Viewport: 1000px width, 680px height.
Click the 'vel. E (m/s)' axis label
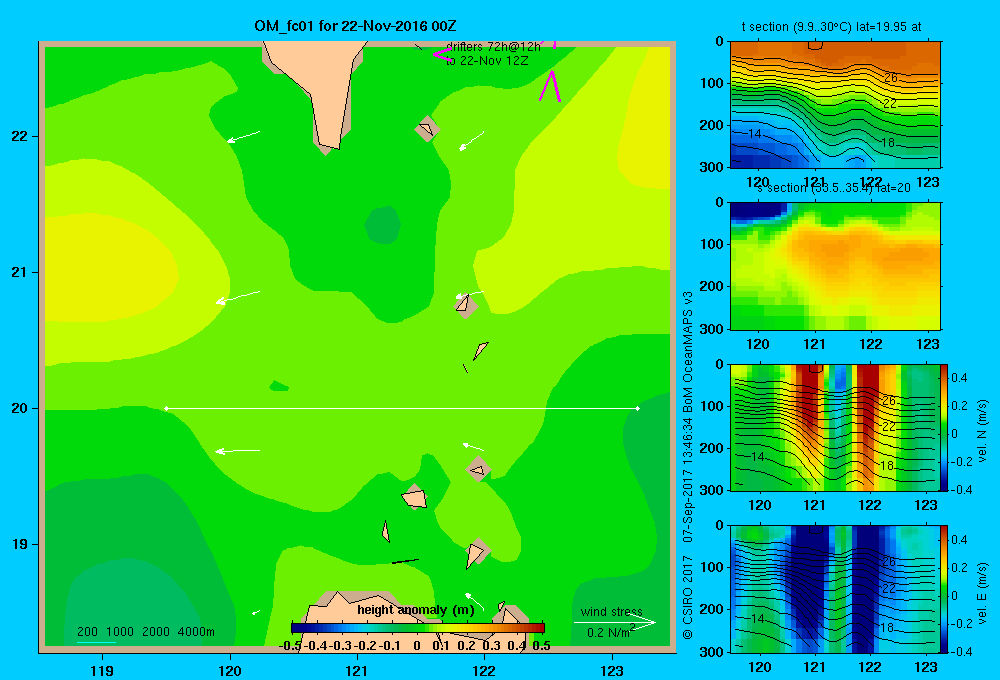pyautogui.click(x=982, y=592)
